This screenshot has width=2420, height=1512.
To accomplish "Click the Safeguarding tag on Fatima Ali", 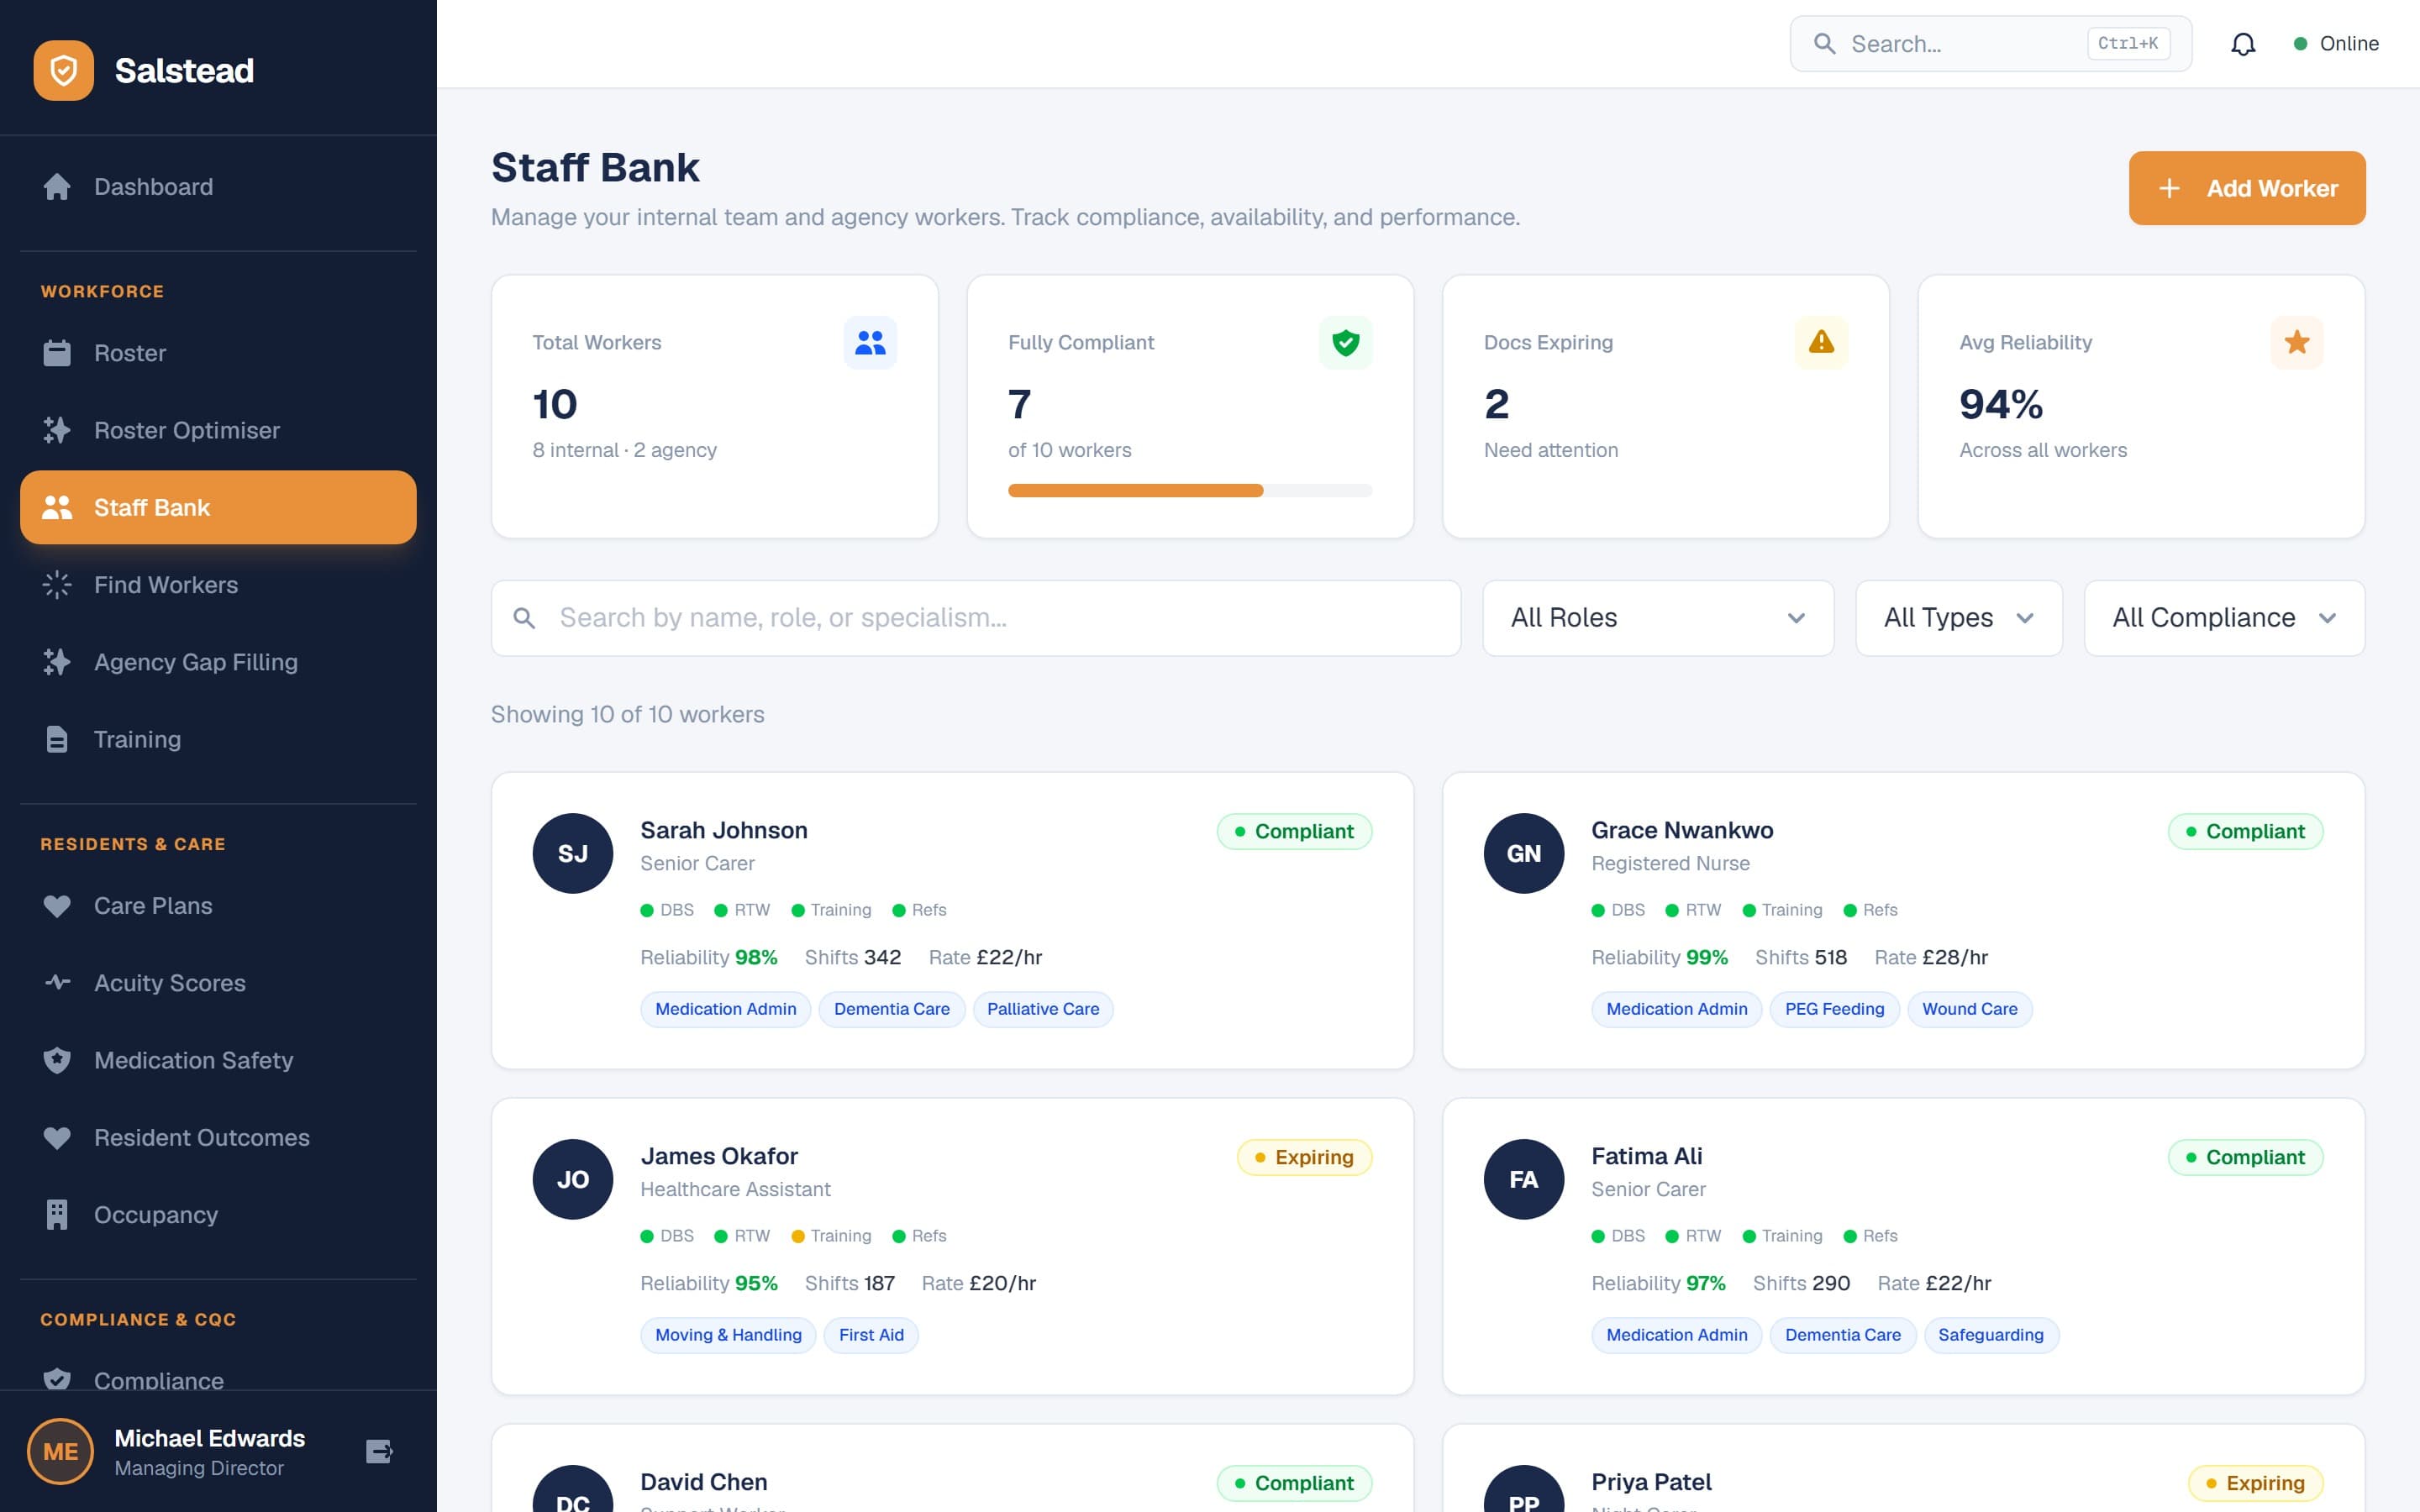I will (1990, 1335).
